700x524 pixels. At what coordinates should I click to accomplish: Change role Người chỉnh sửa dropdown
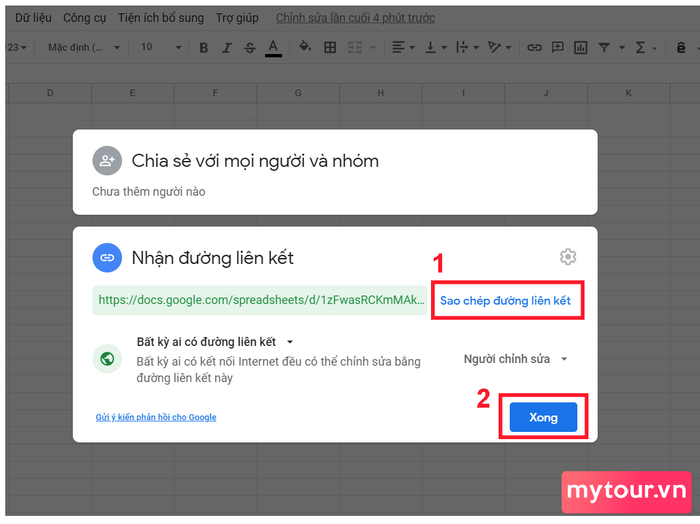[516, 359]
